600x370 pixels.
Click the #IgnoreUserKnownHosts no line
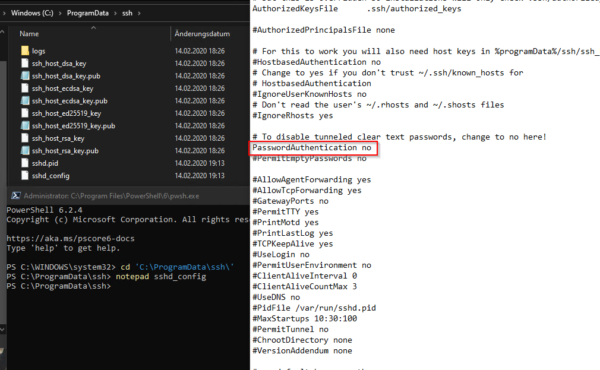click(x=309, y=94)
